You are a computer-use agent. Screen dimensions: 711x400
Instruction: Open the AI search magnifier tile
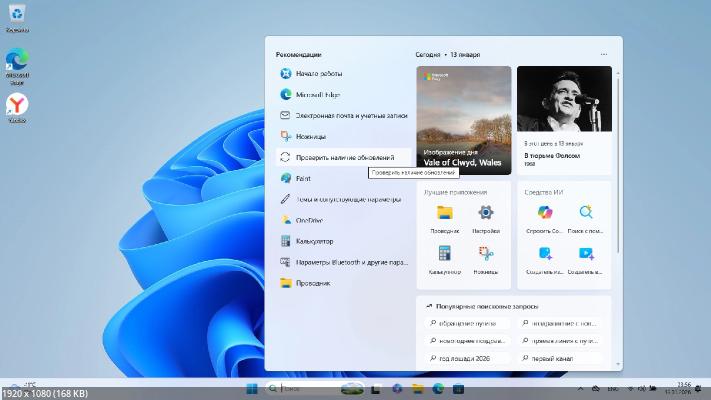(x=586, y=212)
